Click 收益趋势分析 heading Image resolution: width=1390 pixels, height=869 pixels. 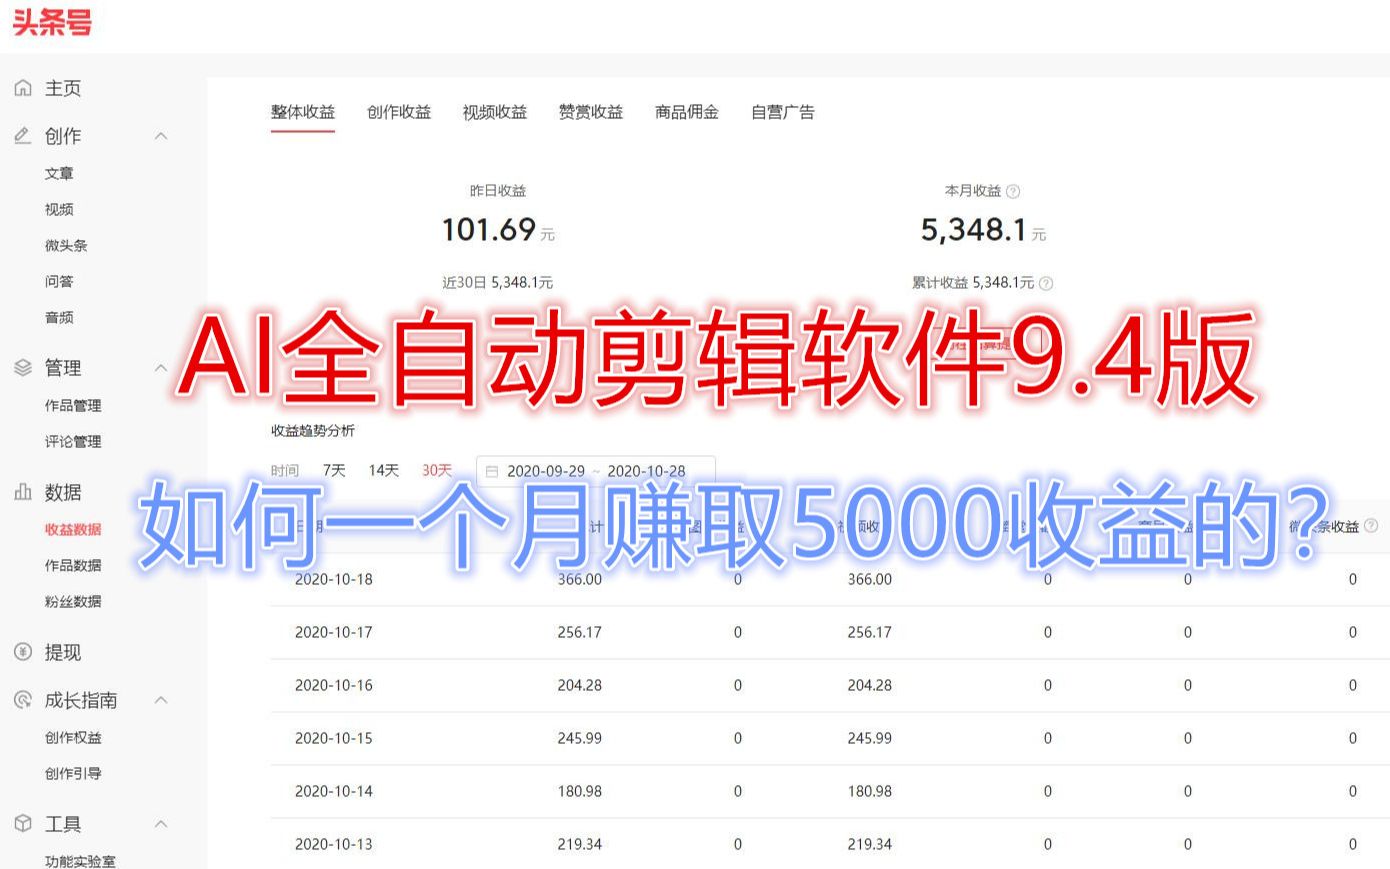pyautogui.click(x=313, y=431)
